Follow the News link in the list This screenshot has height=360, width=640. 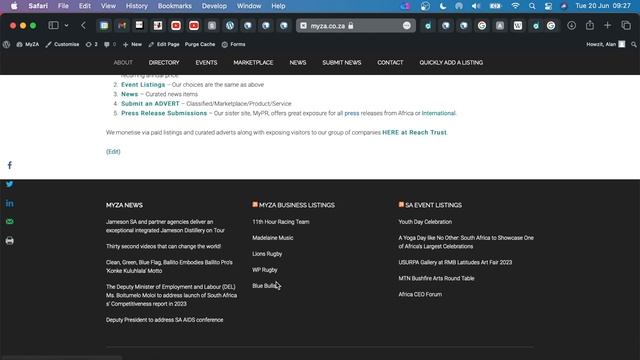tap(129, 94)
